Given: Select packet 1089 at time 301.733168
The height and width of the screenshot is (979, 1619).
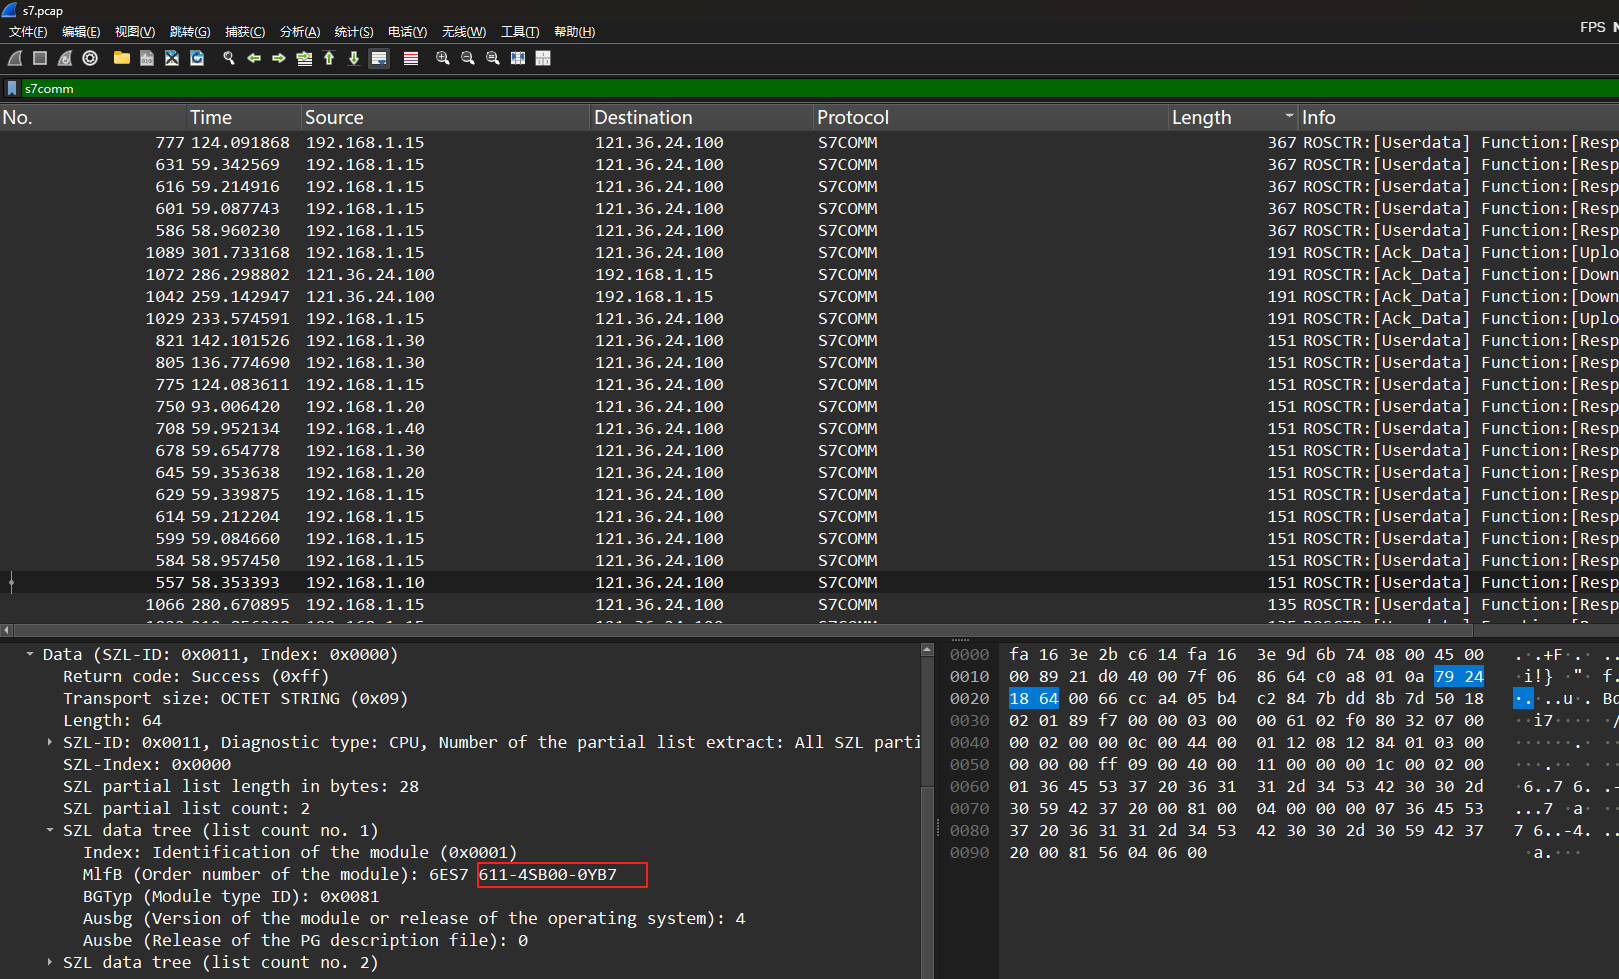Looking at the screenshot, I should pos(809,252).
